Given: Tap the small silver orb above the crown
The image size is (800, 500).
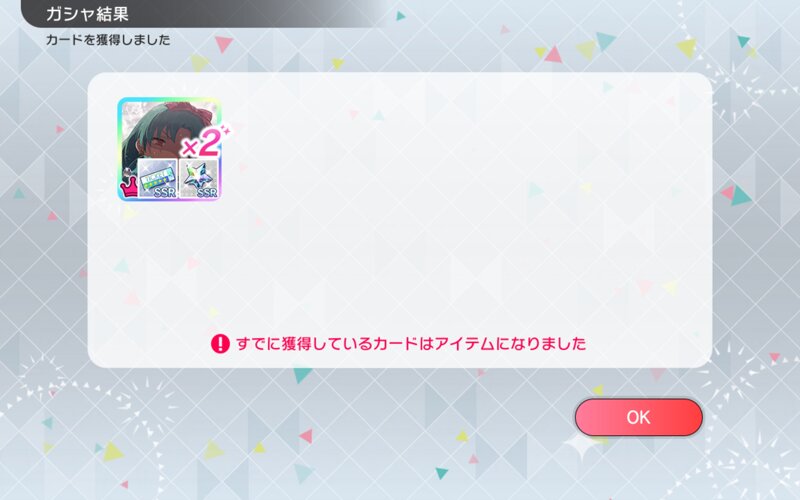Looking at the screenshot, I should click(126, 173).
